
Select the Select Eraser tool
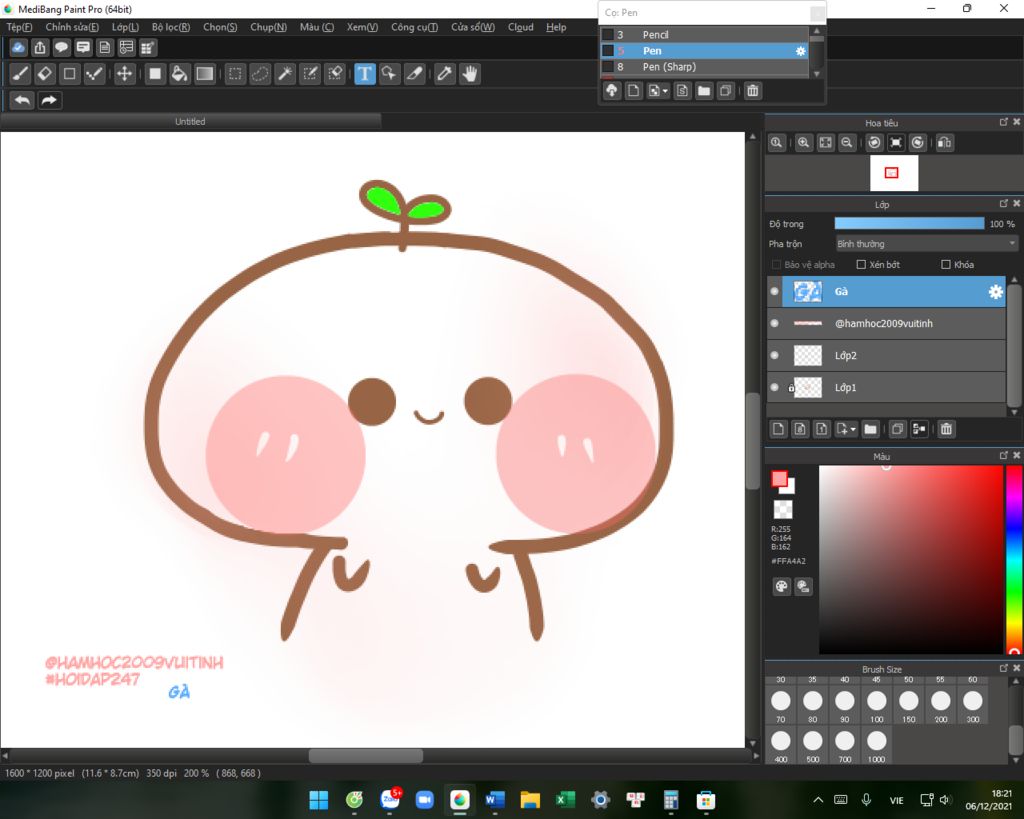[335, 74]
